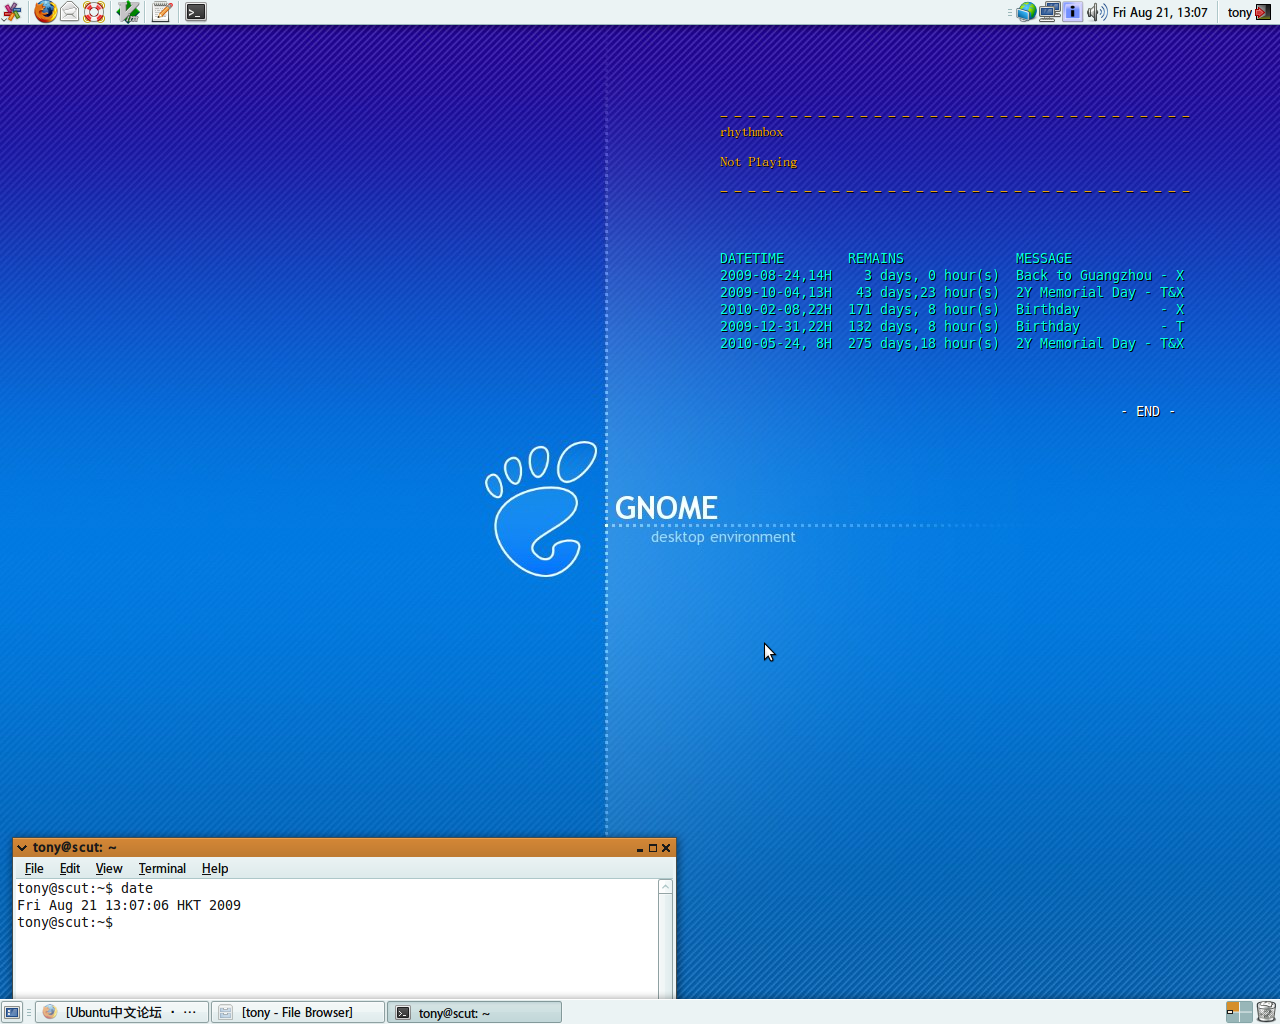Click the '275 days,18 hour(s)' remains entry
Viewport: 1280px width, 1024px height.
click(x=924, y=343)
